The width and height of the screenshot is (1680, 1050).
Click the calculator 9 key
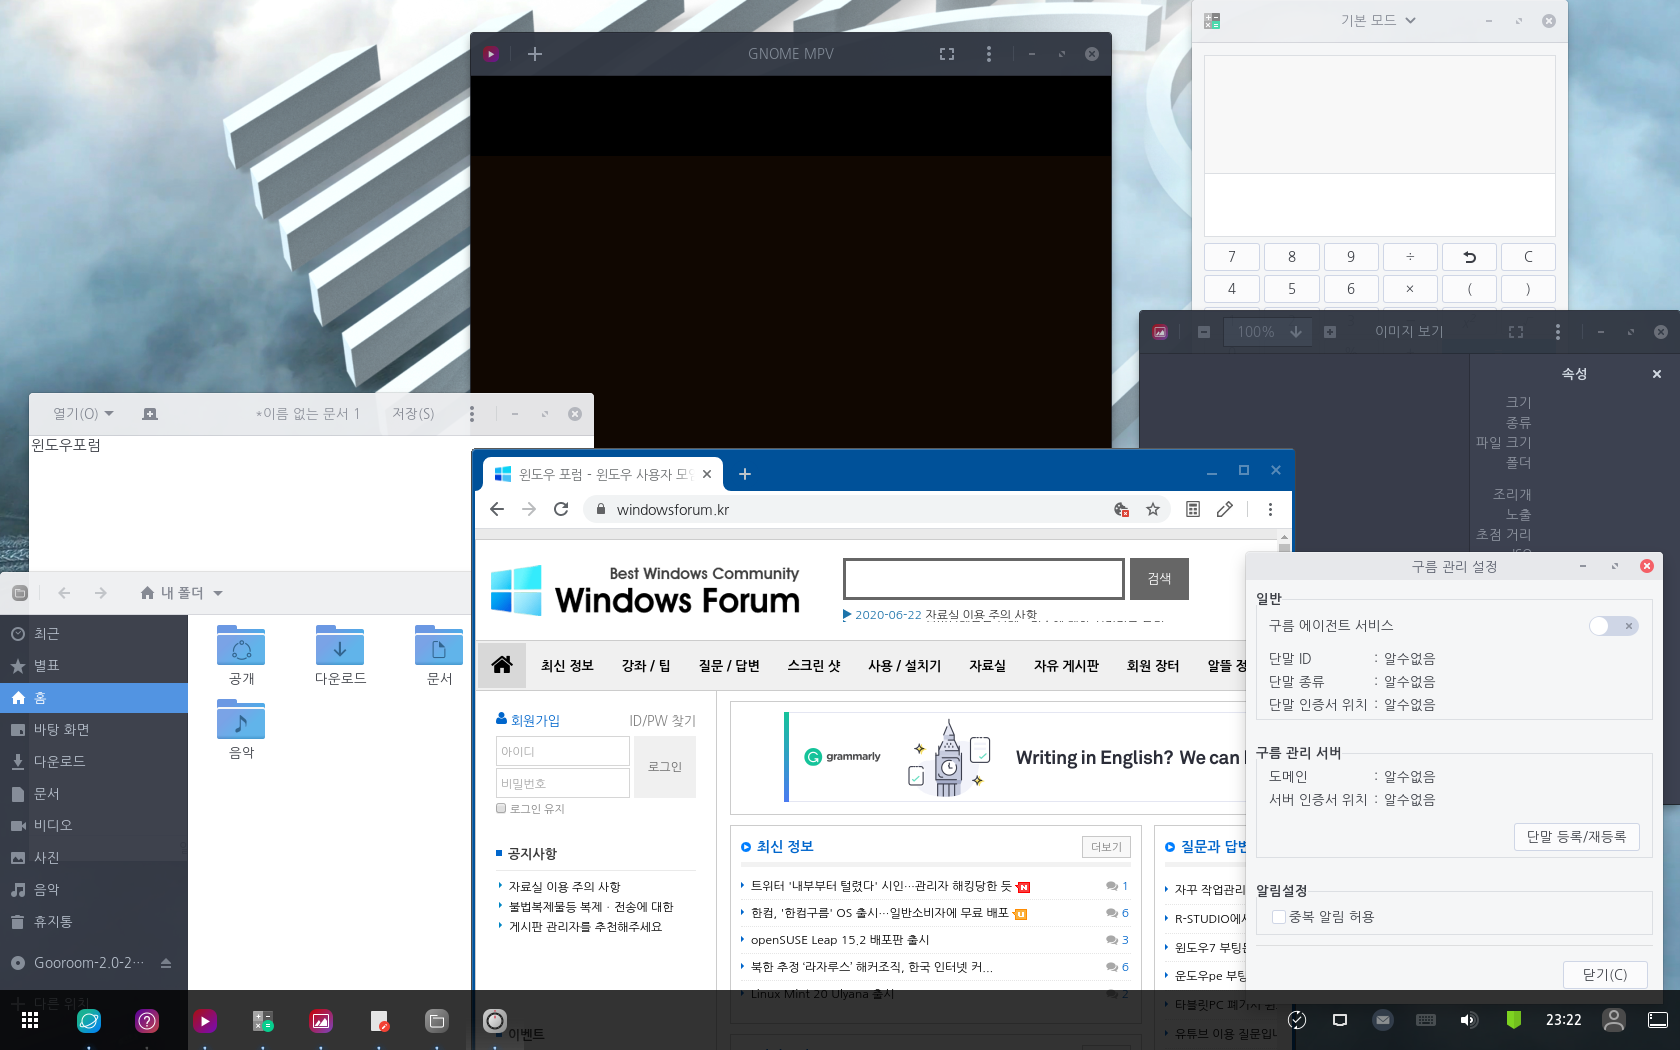click(x=1351, y=257)
